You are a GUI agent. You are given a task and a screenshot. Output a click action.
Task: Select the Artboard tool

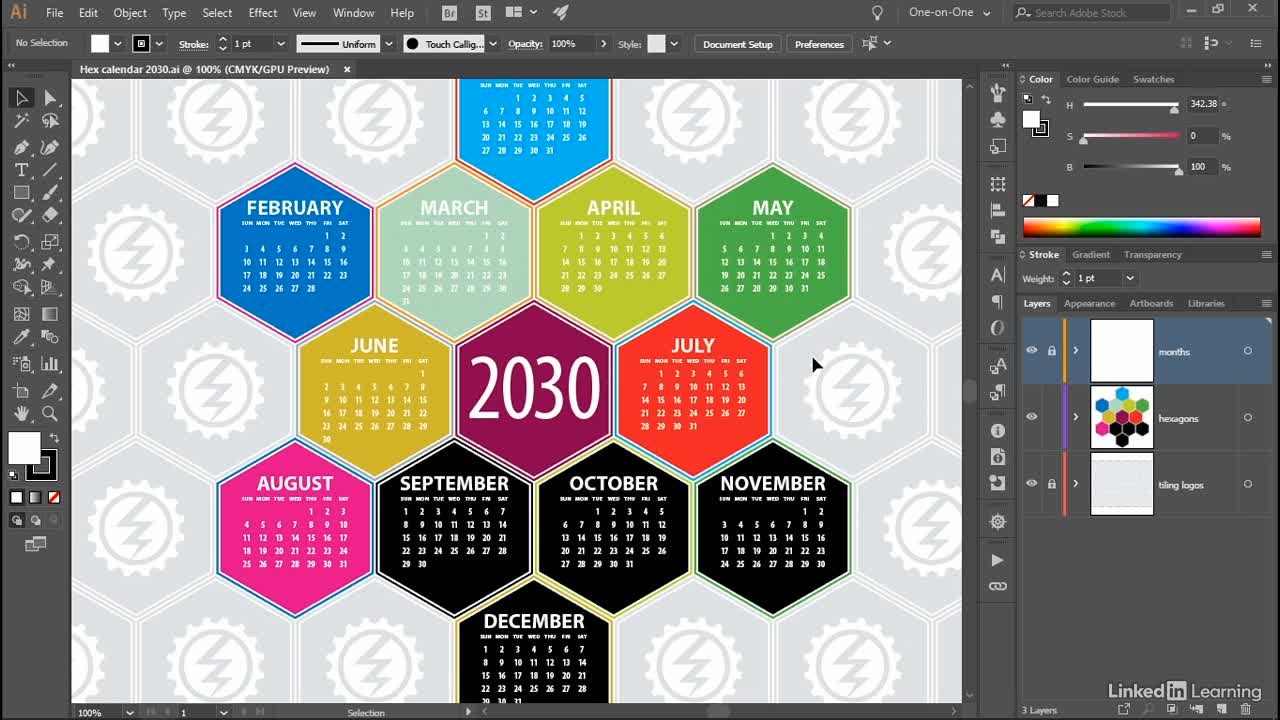pos(21,390)
